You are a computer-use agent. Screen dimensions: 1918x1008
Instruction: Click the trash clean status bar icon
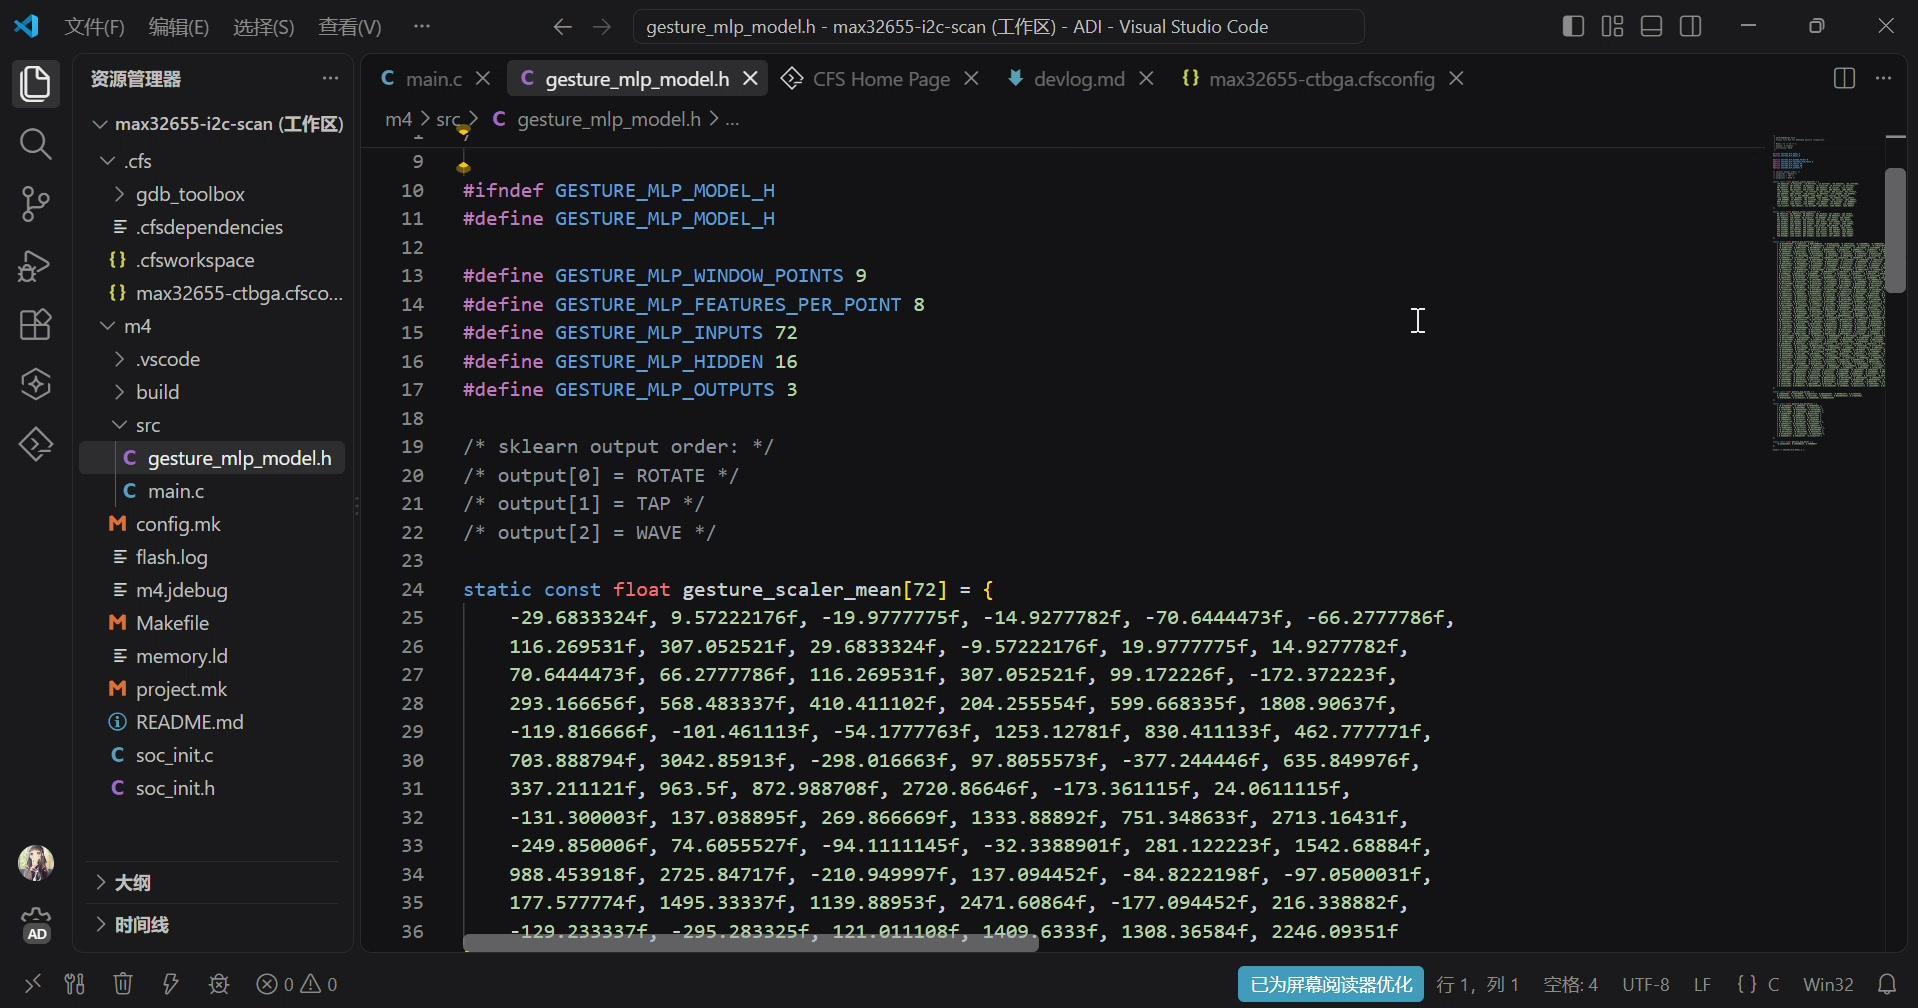tap(123, 984)
